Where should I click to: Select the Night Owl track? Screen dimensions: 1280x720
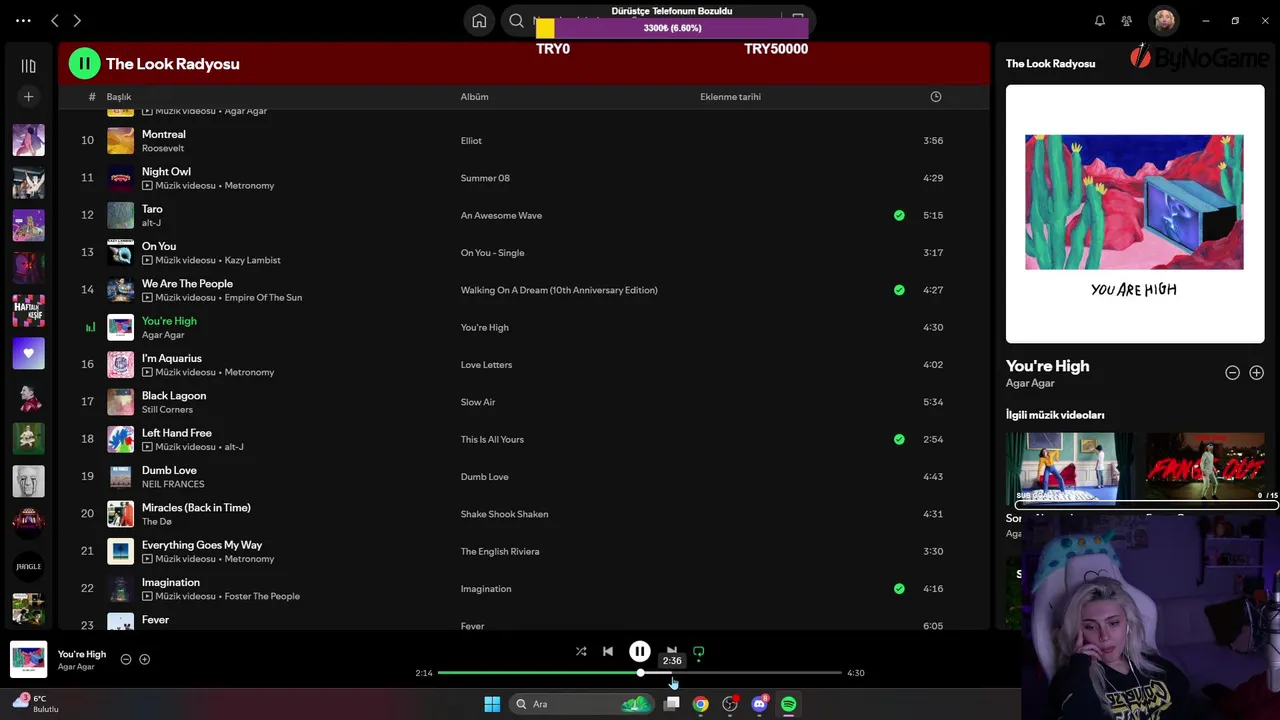[166, 171]
